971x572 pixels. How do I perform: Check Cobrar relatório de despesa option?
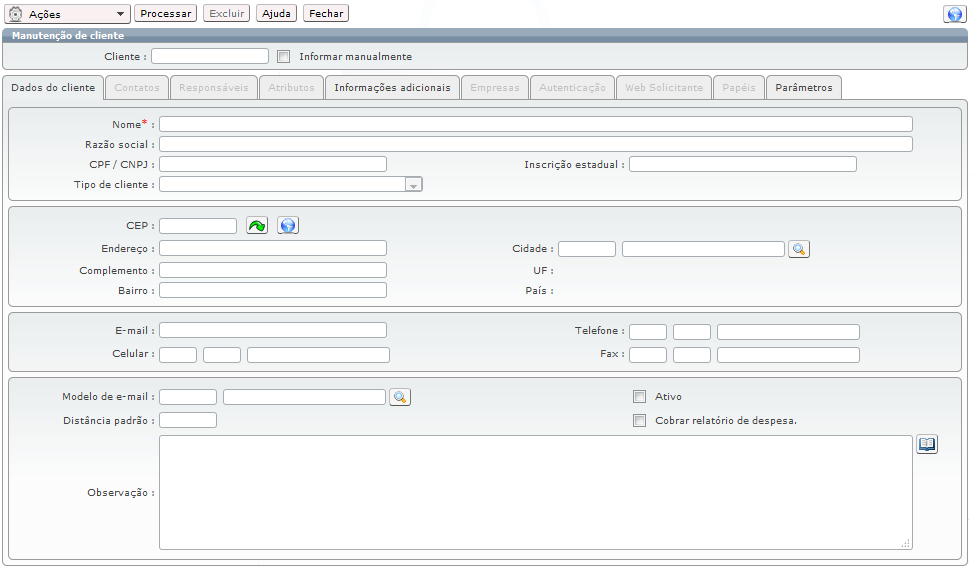pos(639,421)
